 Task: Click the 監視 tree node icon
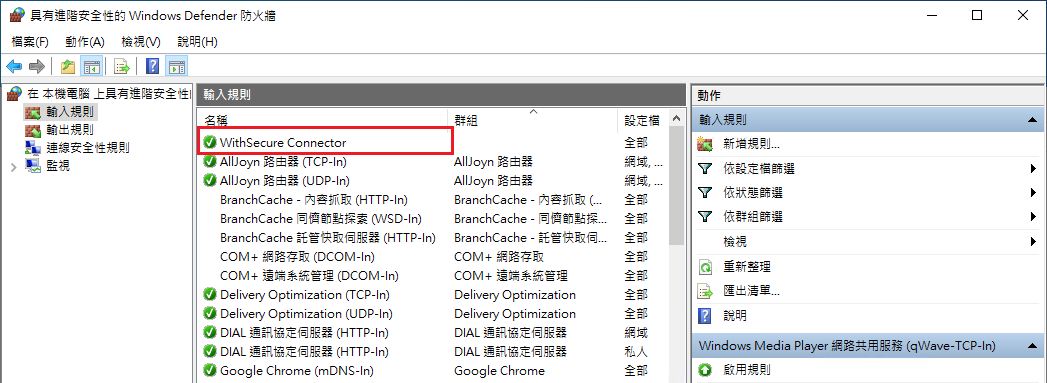[33, 165]
